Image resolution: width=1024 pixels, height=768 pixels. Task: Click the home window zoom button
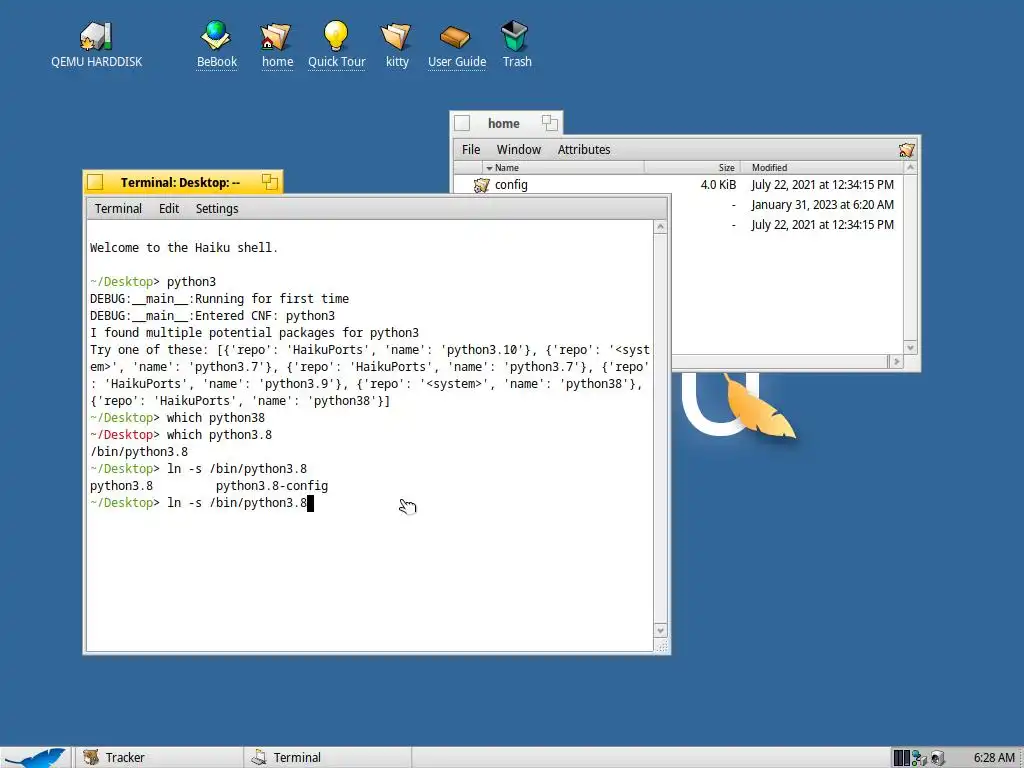click(x=549, y=123)
